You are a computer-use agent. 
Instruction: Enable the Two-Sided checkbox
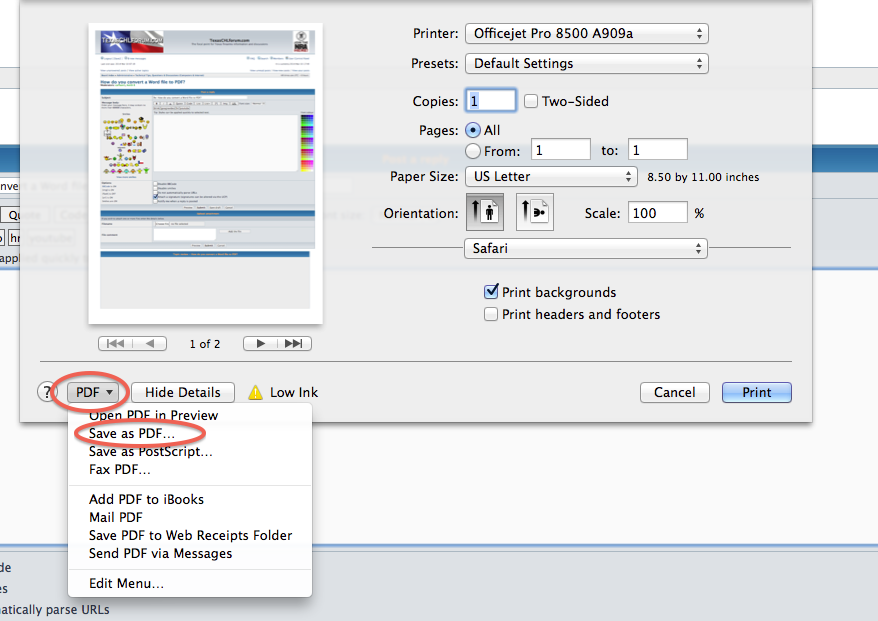531,101
